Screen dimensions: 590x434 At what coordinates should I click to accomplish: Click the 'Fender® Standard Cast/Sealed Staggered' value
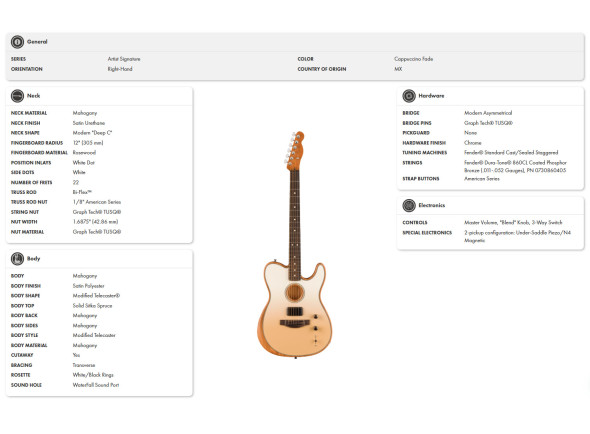tap(511, 153)
